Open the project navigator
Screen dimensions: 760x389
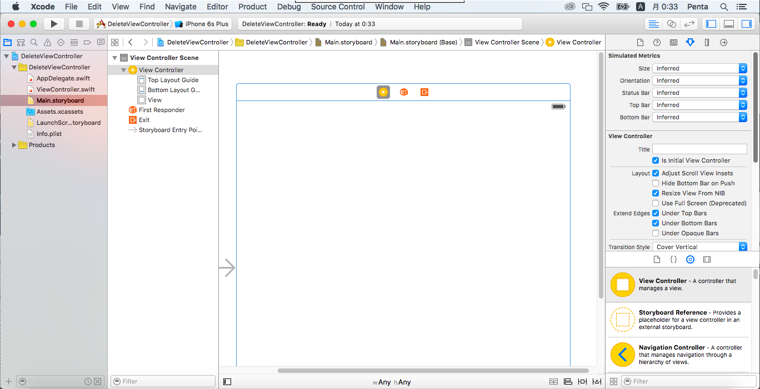[x=7, y=42]
